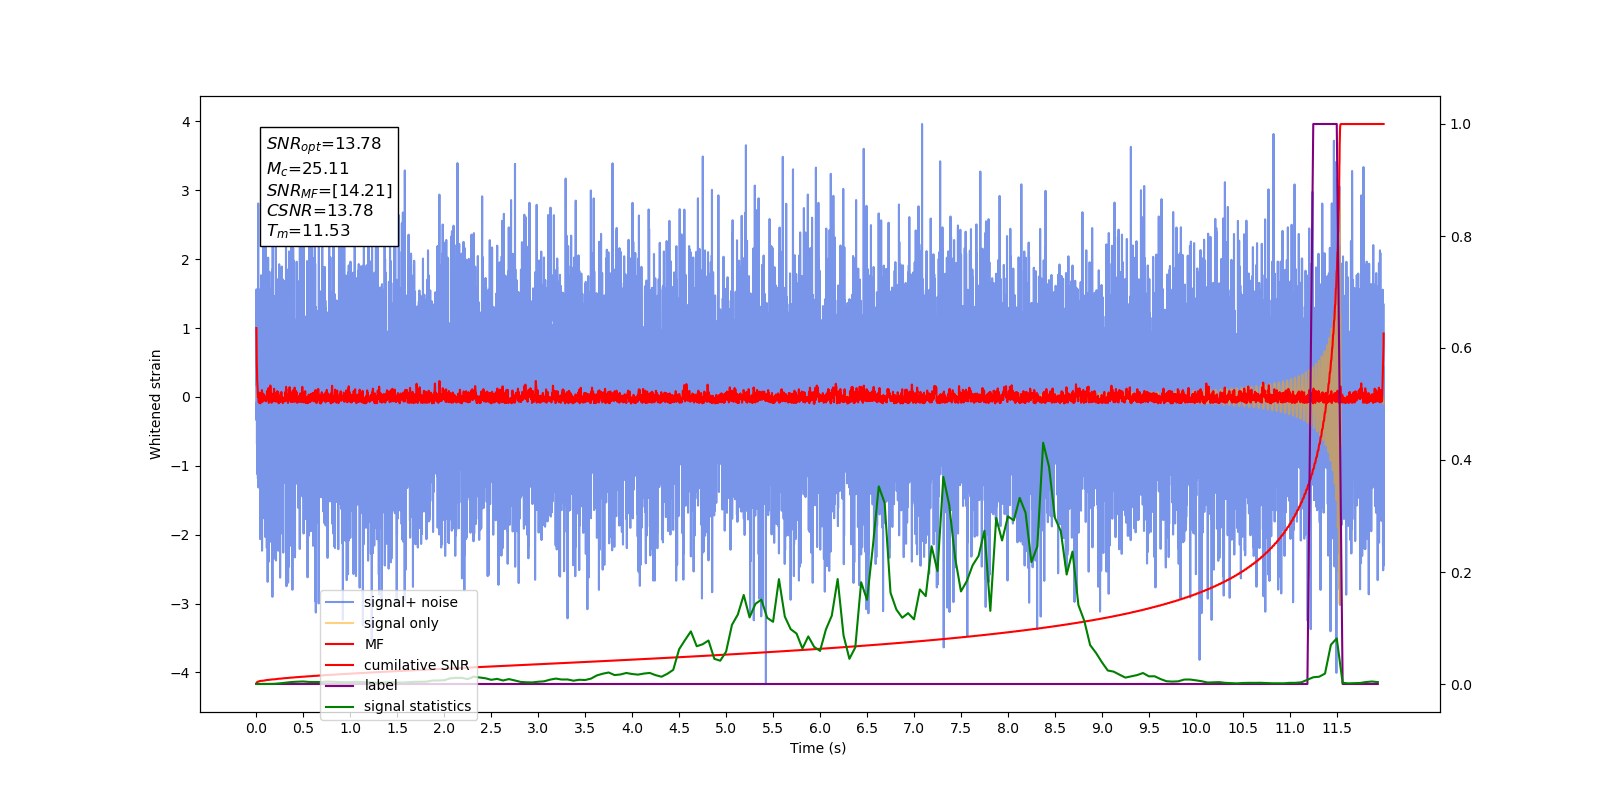The height and width of the screenshot is (800, 1600).
Task: Click the x-axis tick label 4.0
Action: pos(632,728)
